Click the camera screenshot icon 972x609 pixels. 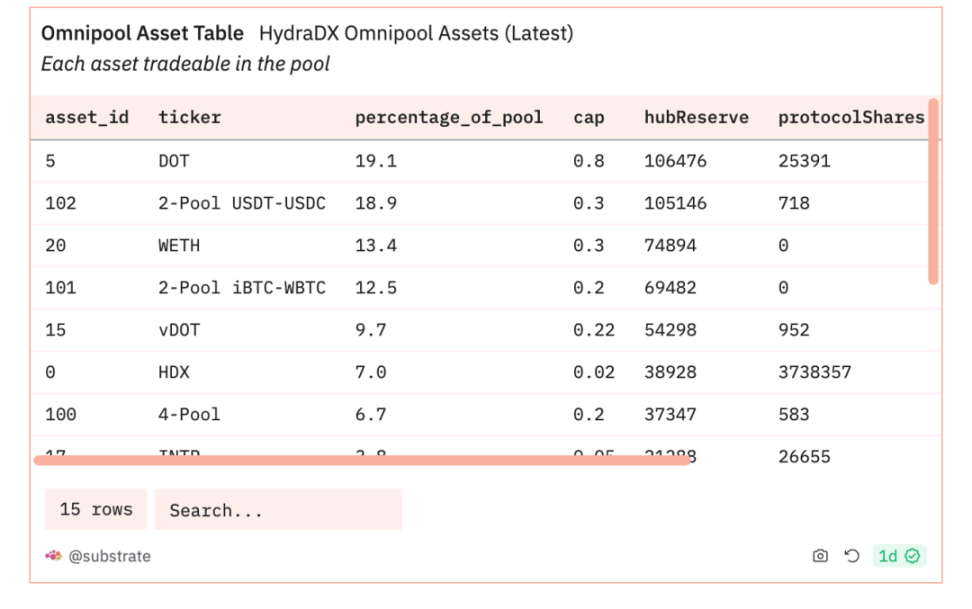pos(820,556)
